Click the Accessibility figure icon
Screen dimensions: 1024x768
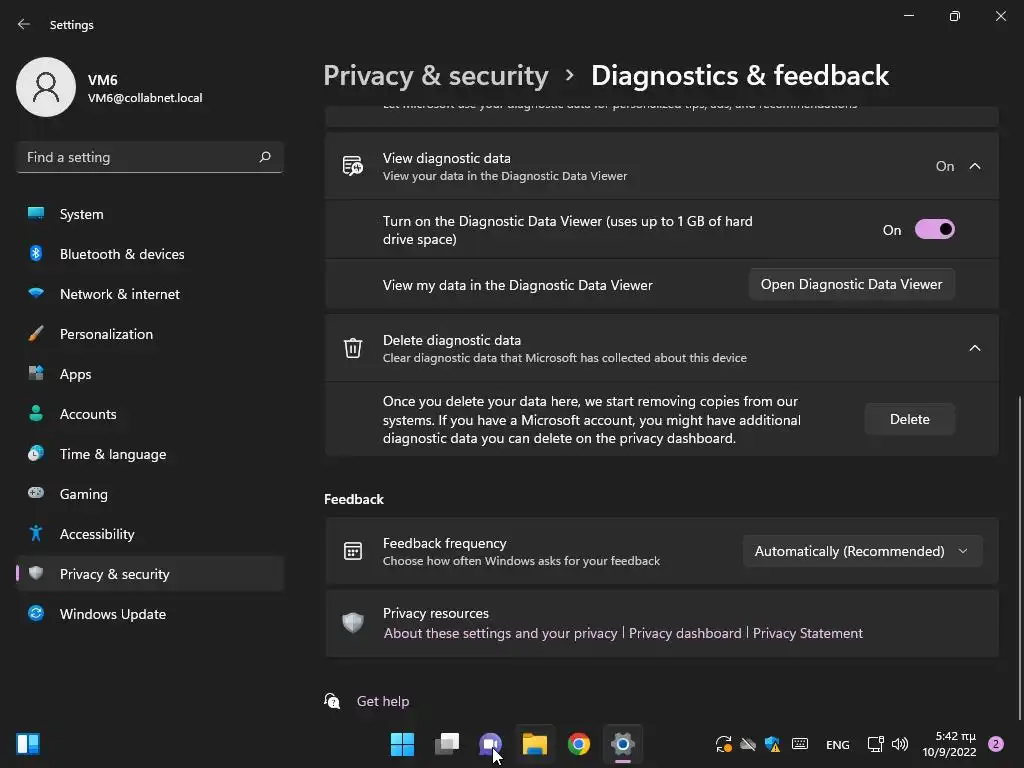point(36,534)
